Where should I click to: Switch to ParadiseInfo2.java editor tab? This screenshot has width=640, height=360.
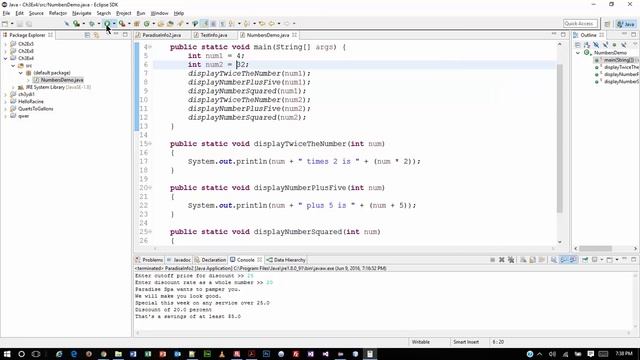coord(162,35)
